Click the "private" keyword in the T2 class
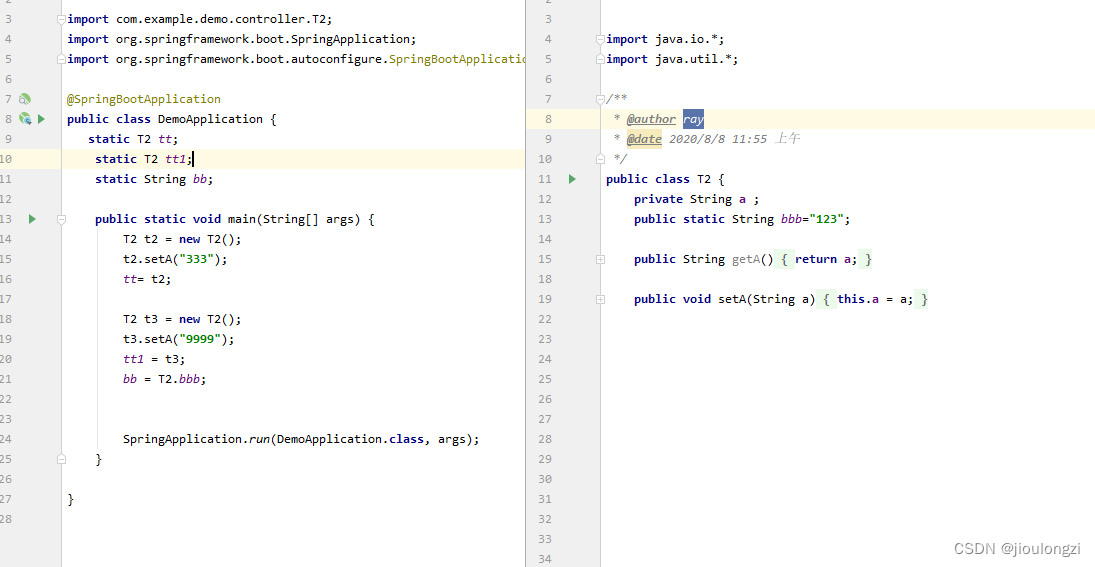Screen dimensions: 1095x567 (659, 199)
